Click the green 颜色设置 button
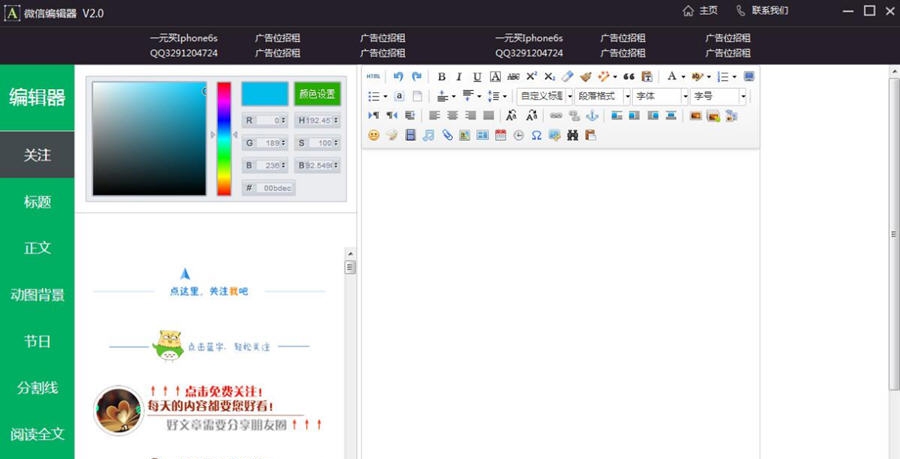The width and height of the screenshot is (900, 459). [317, 94]
